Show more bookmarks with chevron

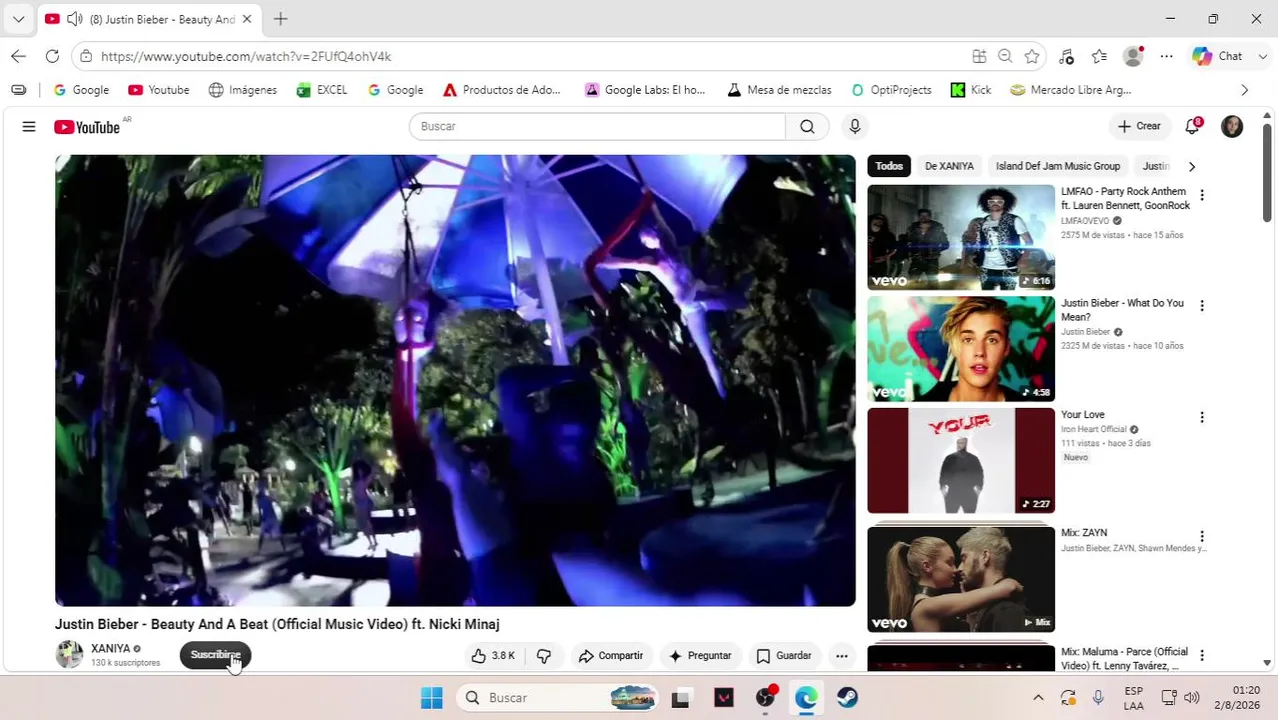(x=1244, y=90)
